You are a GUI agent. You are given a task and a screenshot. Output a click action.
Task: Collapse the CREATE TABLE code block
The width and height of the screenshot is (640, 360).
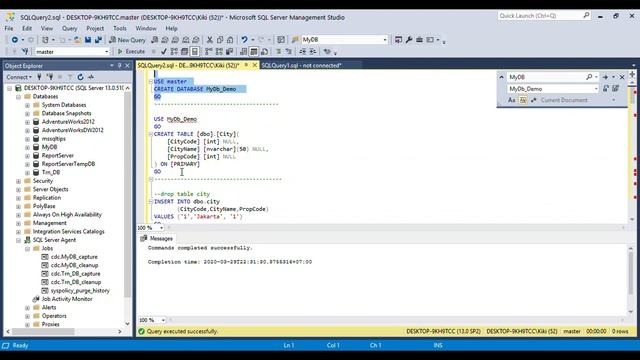click(x=151, y=134)
